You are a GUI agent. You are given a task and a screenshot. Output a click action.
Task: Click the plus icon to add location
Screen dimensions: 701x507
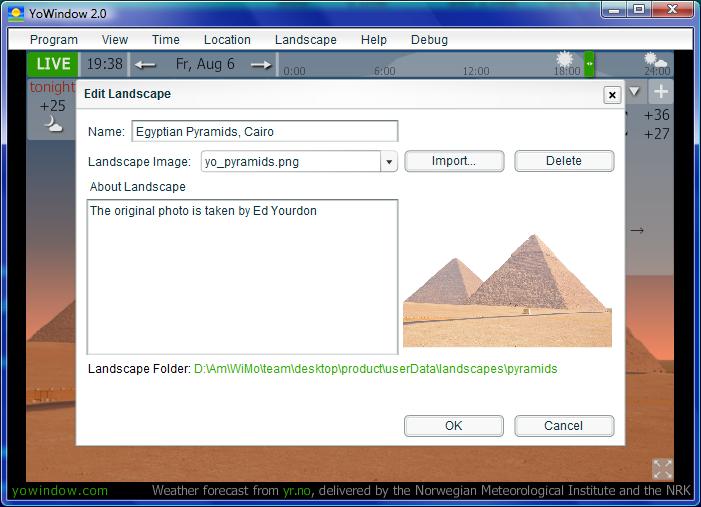[x=661, y=92]
